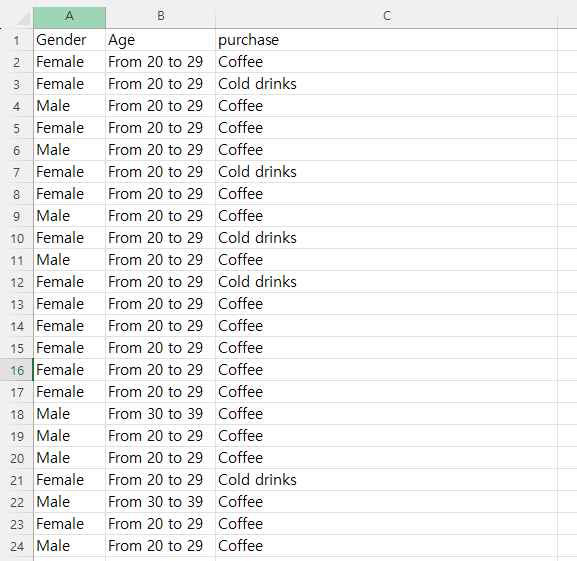This screenshot has width=577, height=561.
Task: Select column C header
Action: pos(386,17)
